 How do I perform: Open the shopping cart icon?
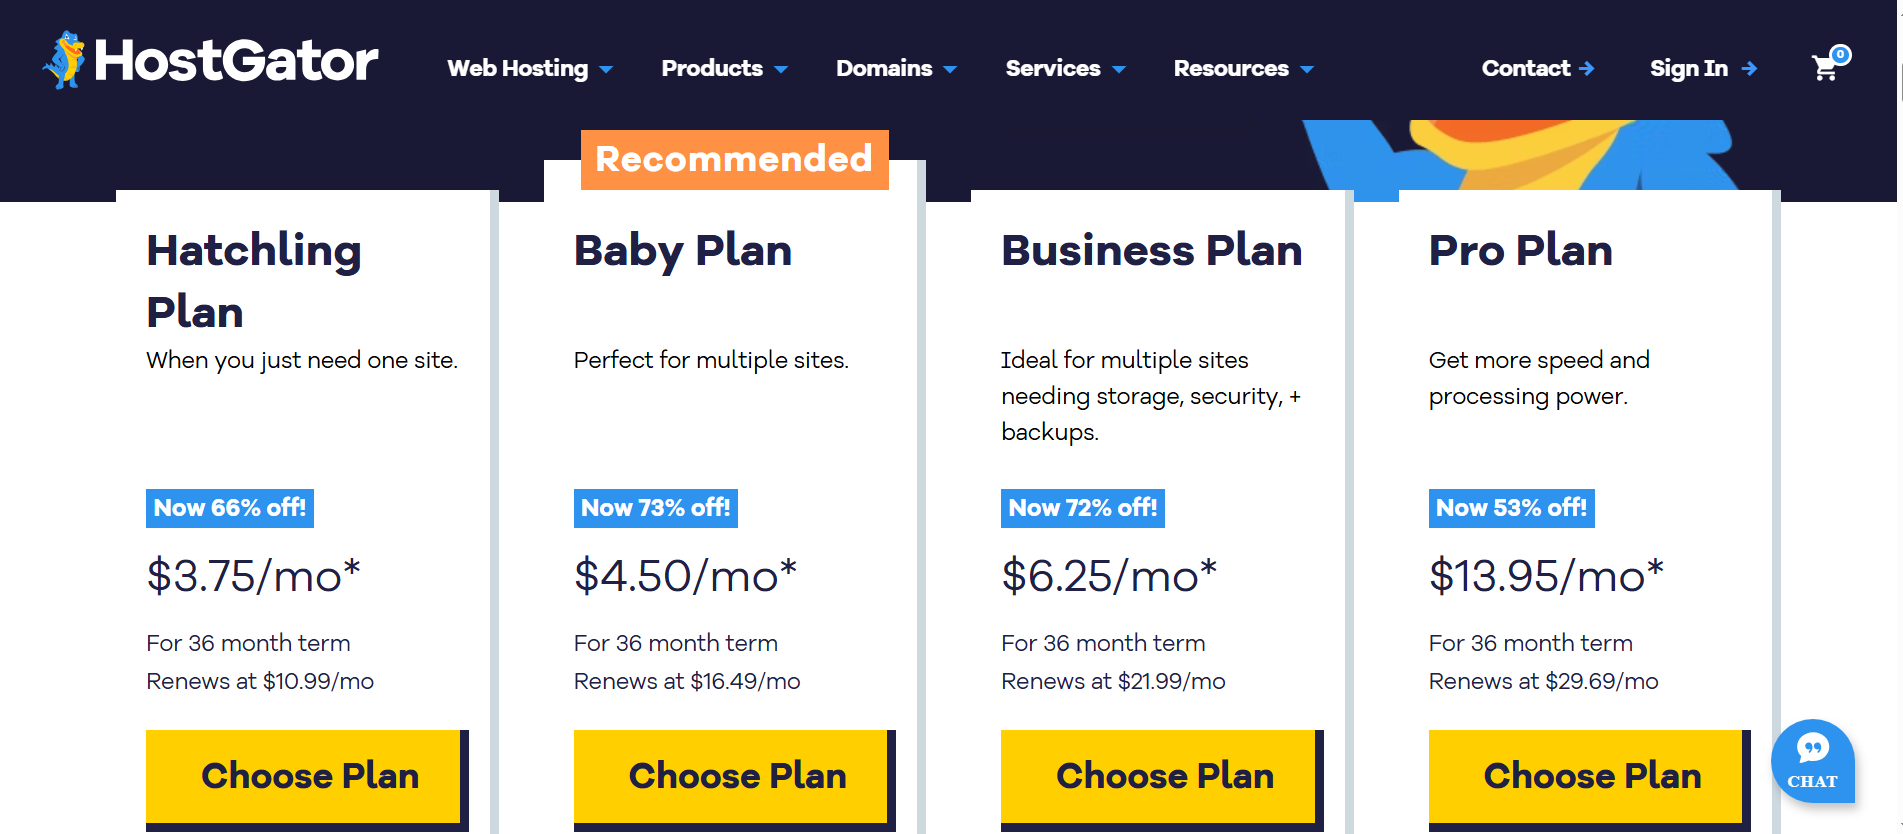point(1825,68)
